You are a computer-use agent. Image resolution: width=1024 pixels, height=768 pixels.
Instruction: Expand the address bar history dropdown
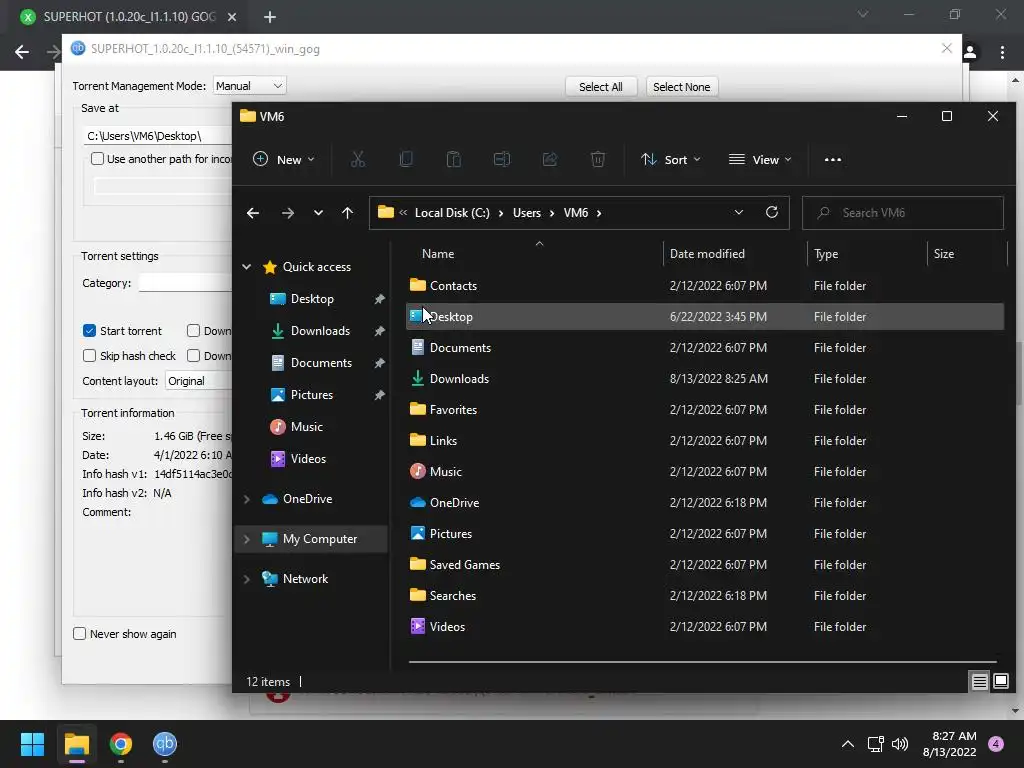739,212
